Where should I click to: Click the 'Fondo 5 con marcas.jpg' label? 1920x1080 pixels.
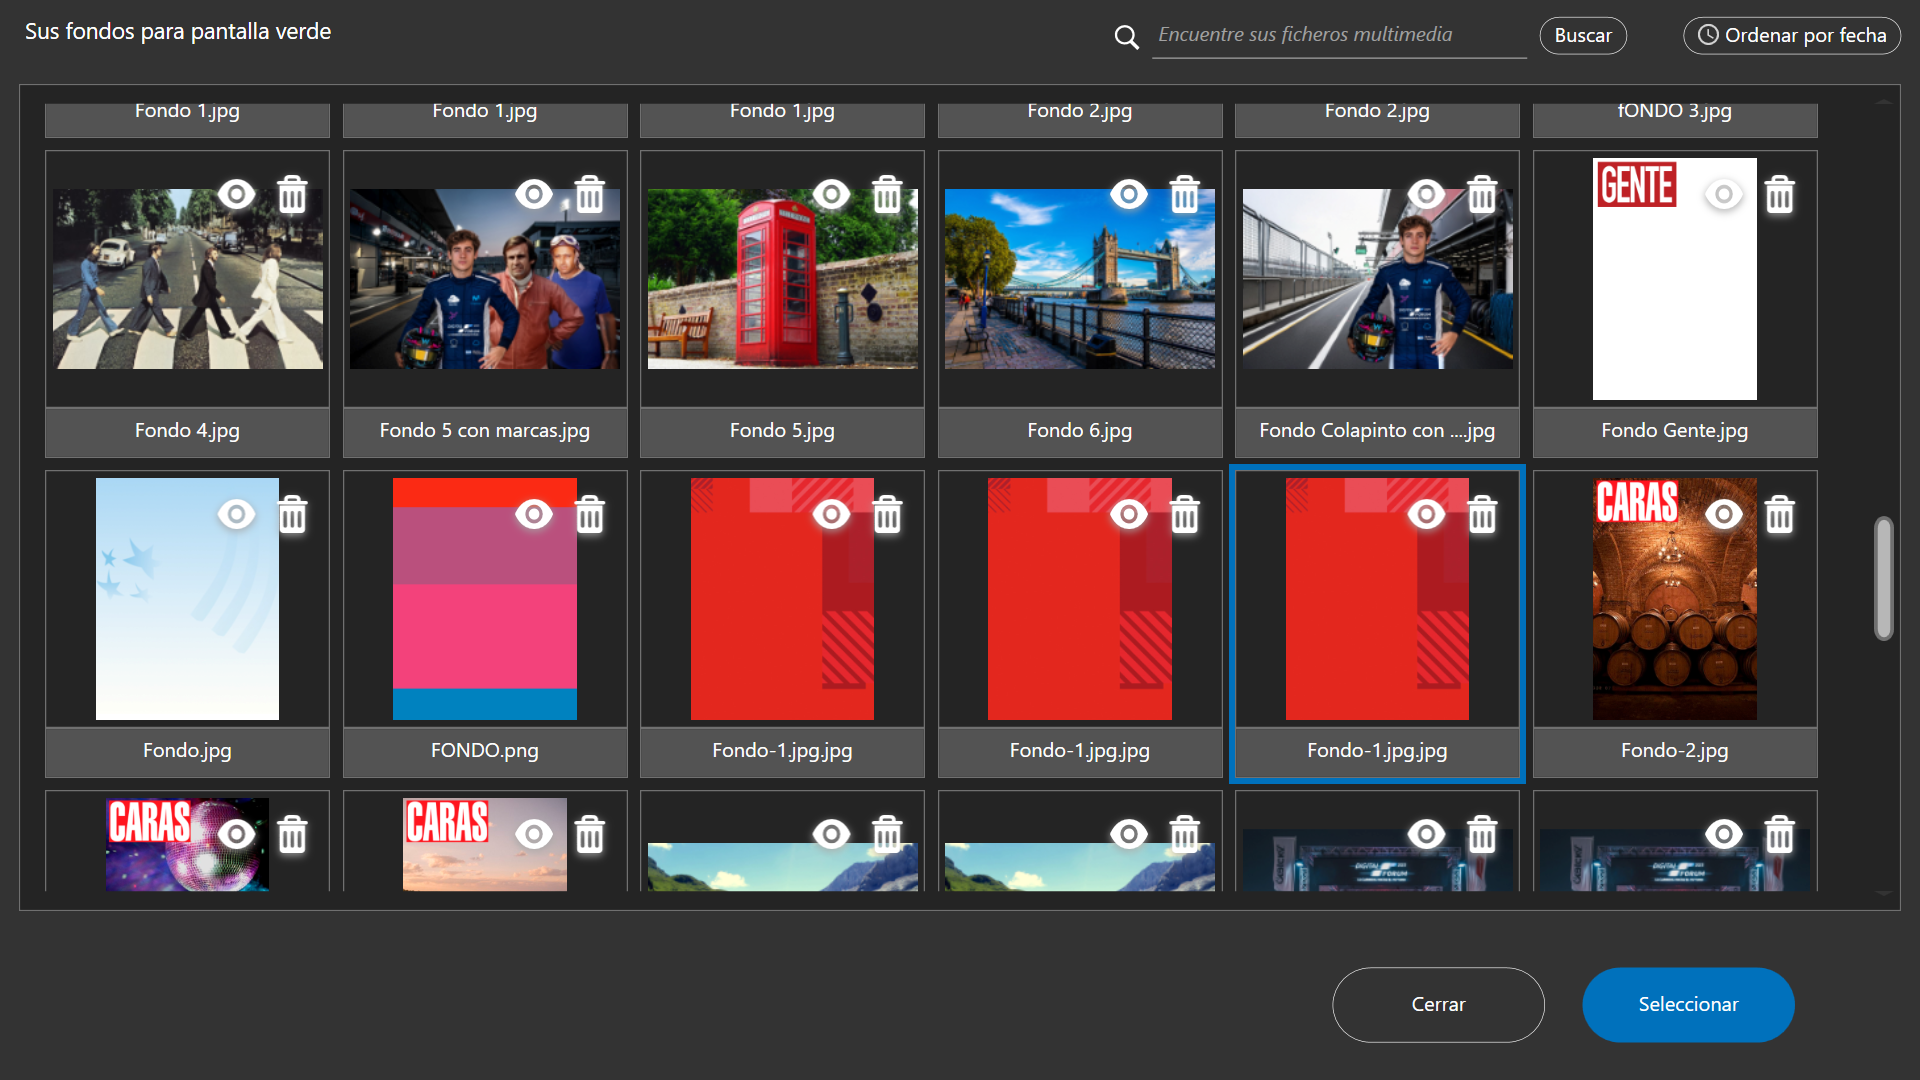click(x=485, y=431)
